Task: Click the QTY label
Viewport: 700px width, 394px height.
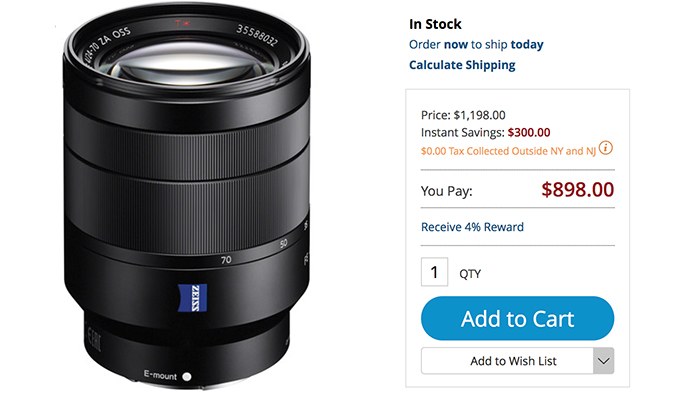Action: pos(470,274)
